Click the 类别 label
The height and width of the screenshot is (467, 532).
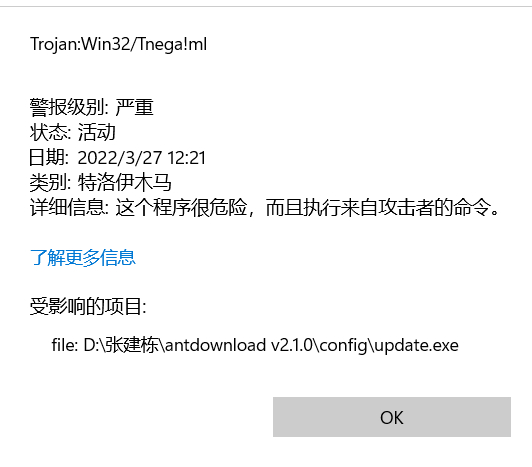pos(49,183)
